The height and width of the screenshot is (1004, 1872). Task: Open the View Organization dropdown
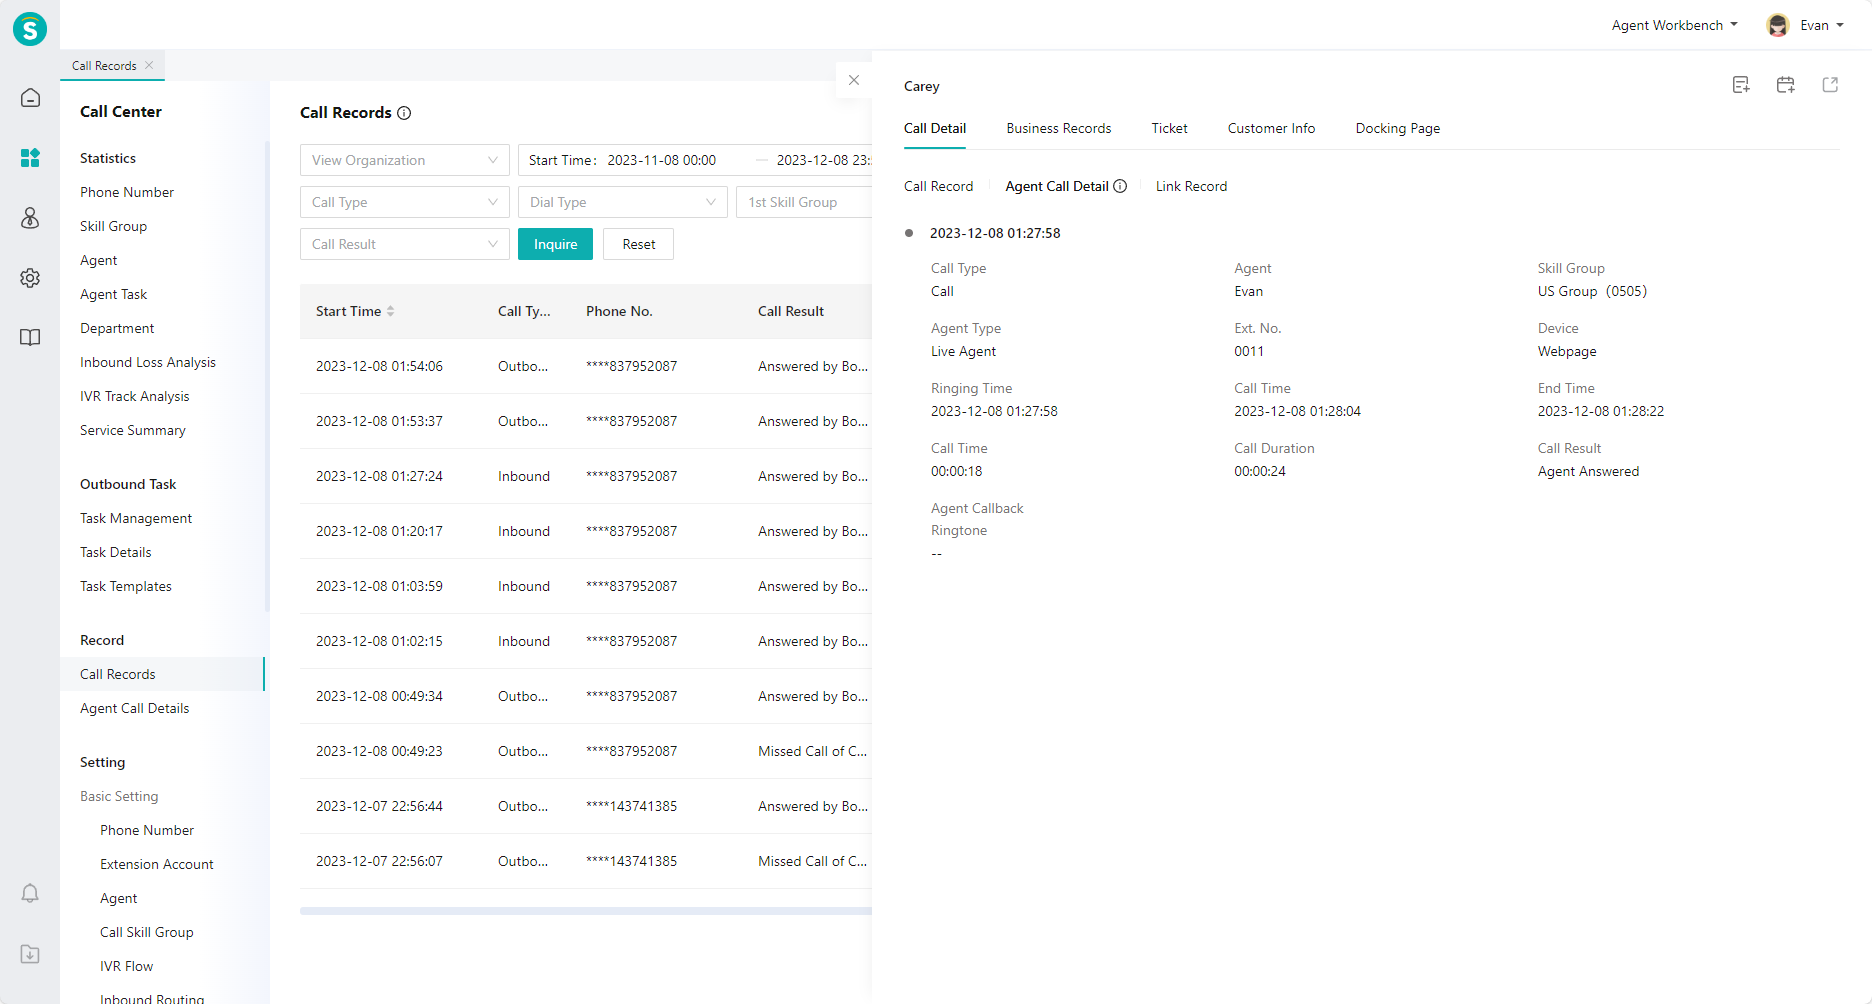tap(405, 160)
